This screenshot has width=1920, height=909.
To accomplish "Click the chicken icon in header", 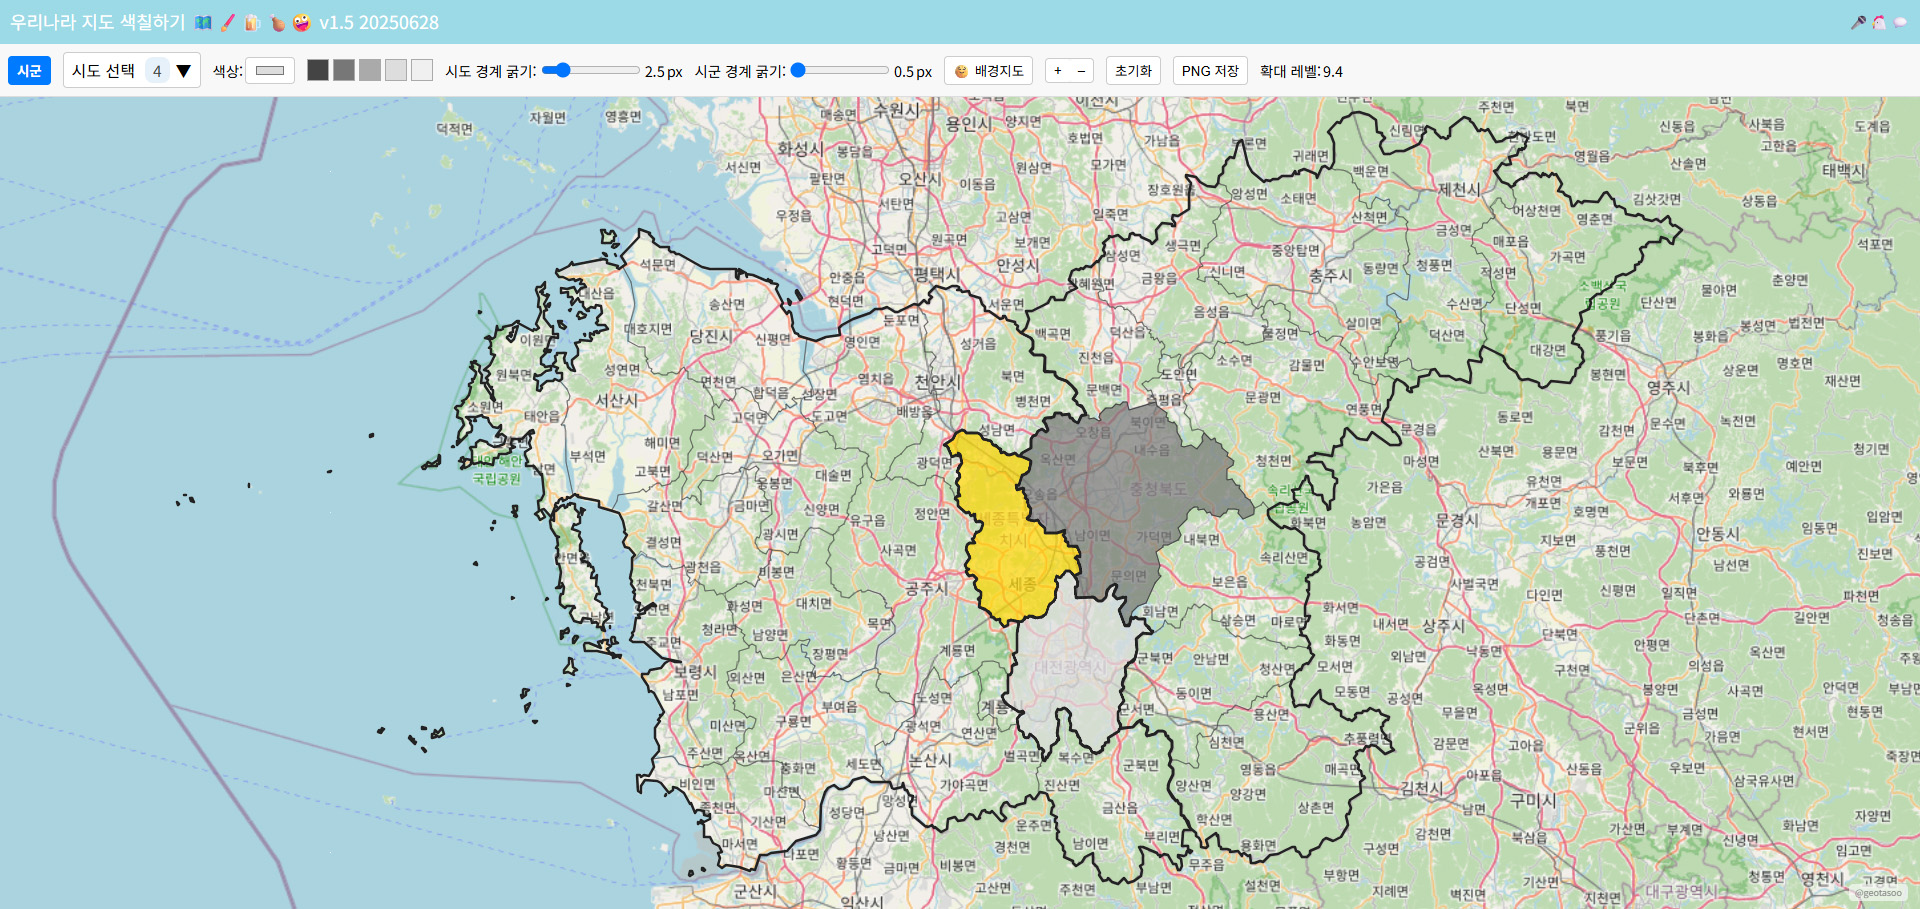I will click(x=1879, y=22).
